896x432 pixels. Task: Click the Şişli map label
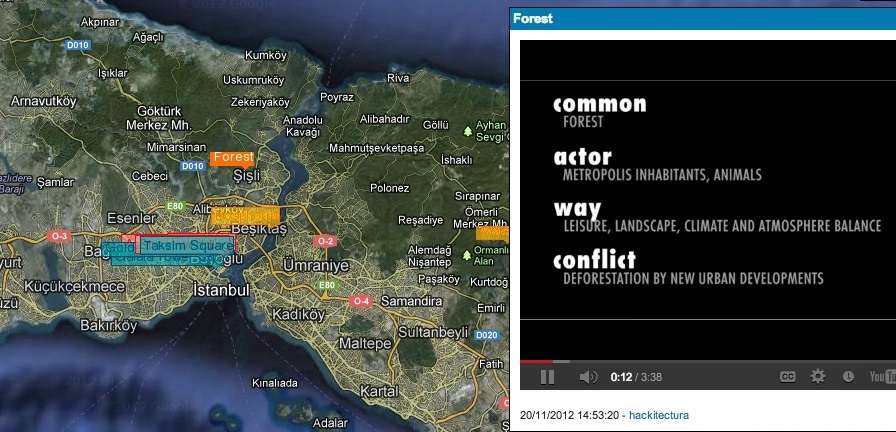pyautogui.click(x=247, y=175)
